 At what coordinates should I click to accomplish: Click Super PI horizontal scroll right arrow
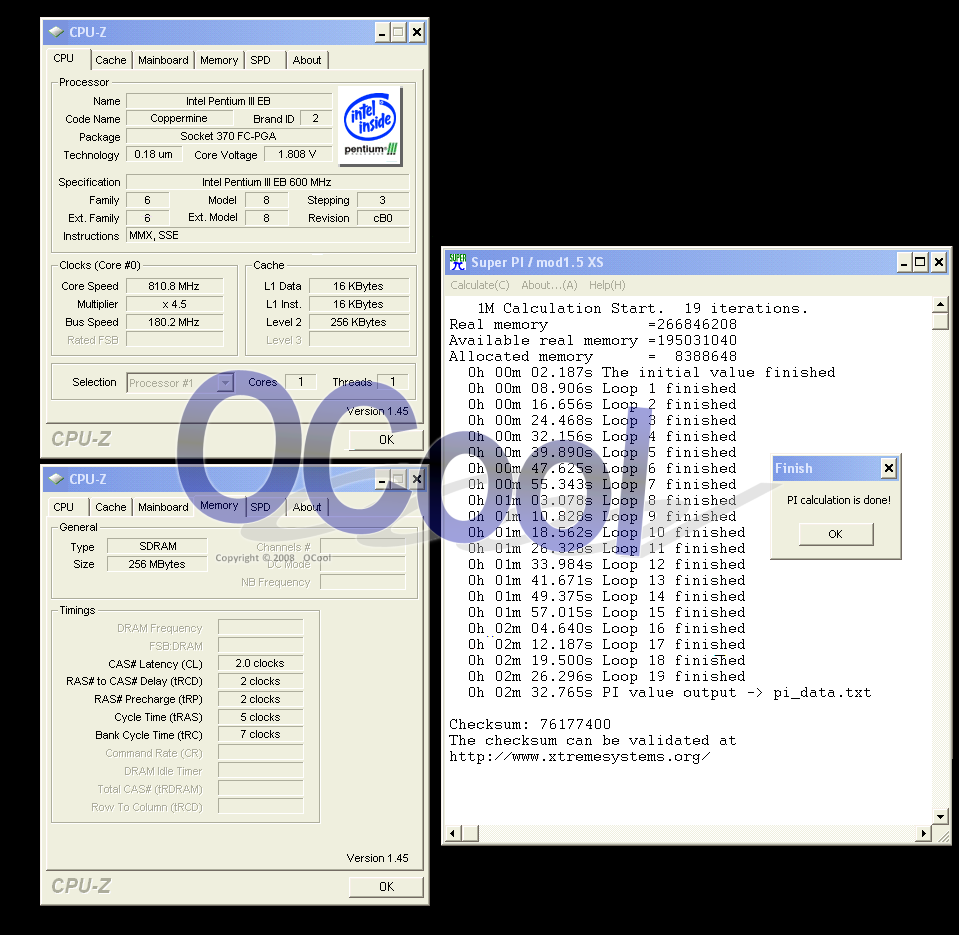923,833
